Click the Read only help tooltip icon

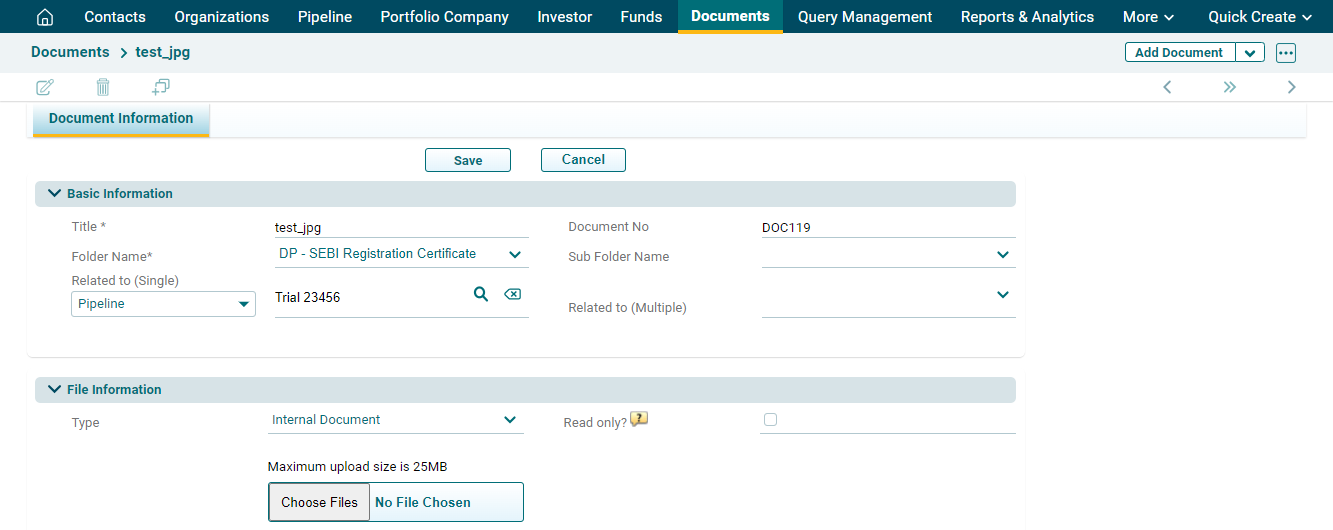[639, 420]
